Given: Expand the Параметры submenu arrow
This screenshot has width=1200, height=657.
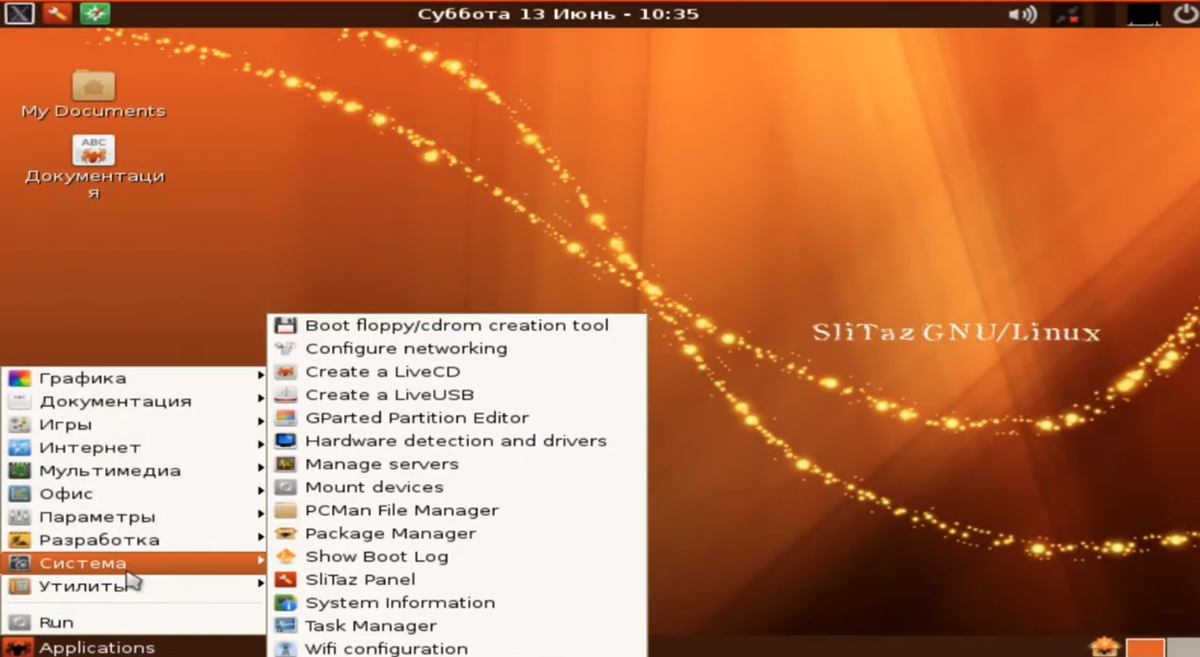Looking at the screenshot, I should pos(261,516).
